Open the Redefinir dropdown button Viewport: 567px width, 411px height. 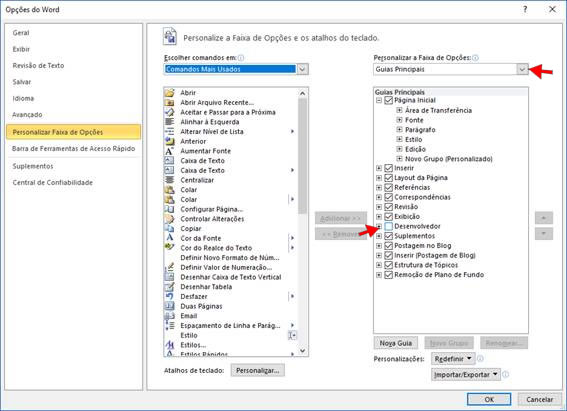[x=453, y=359]
